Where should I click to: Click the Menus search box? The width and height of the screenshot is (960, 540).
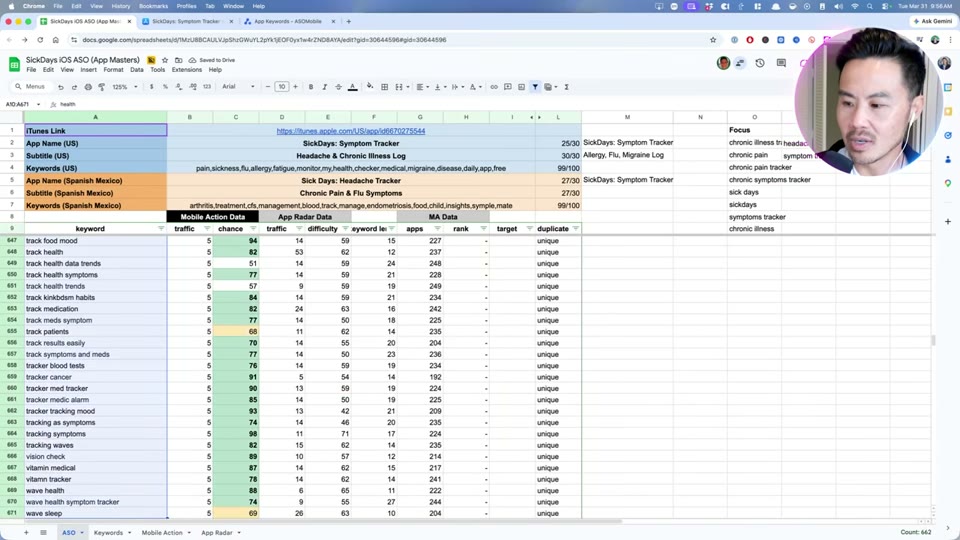[31, 87]
